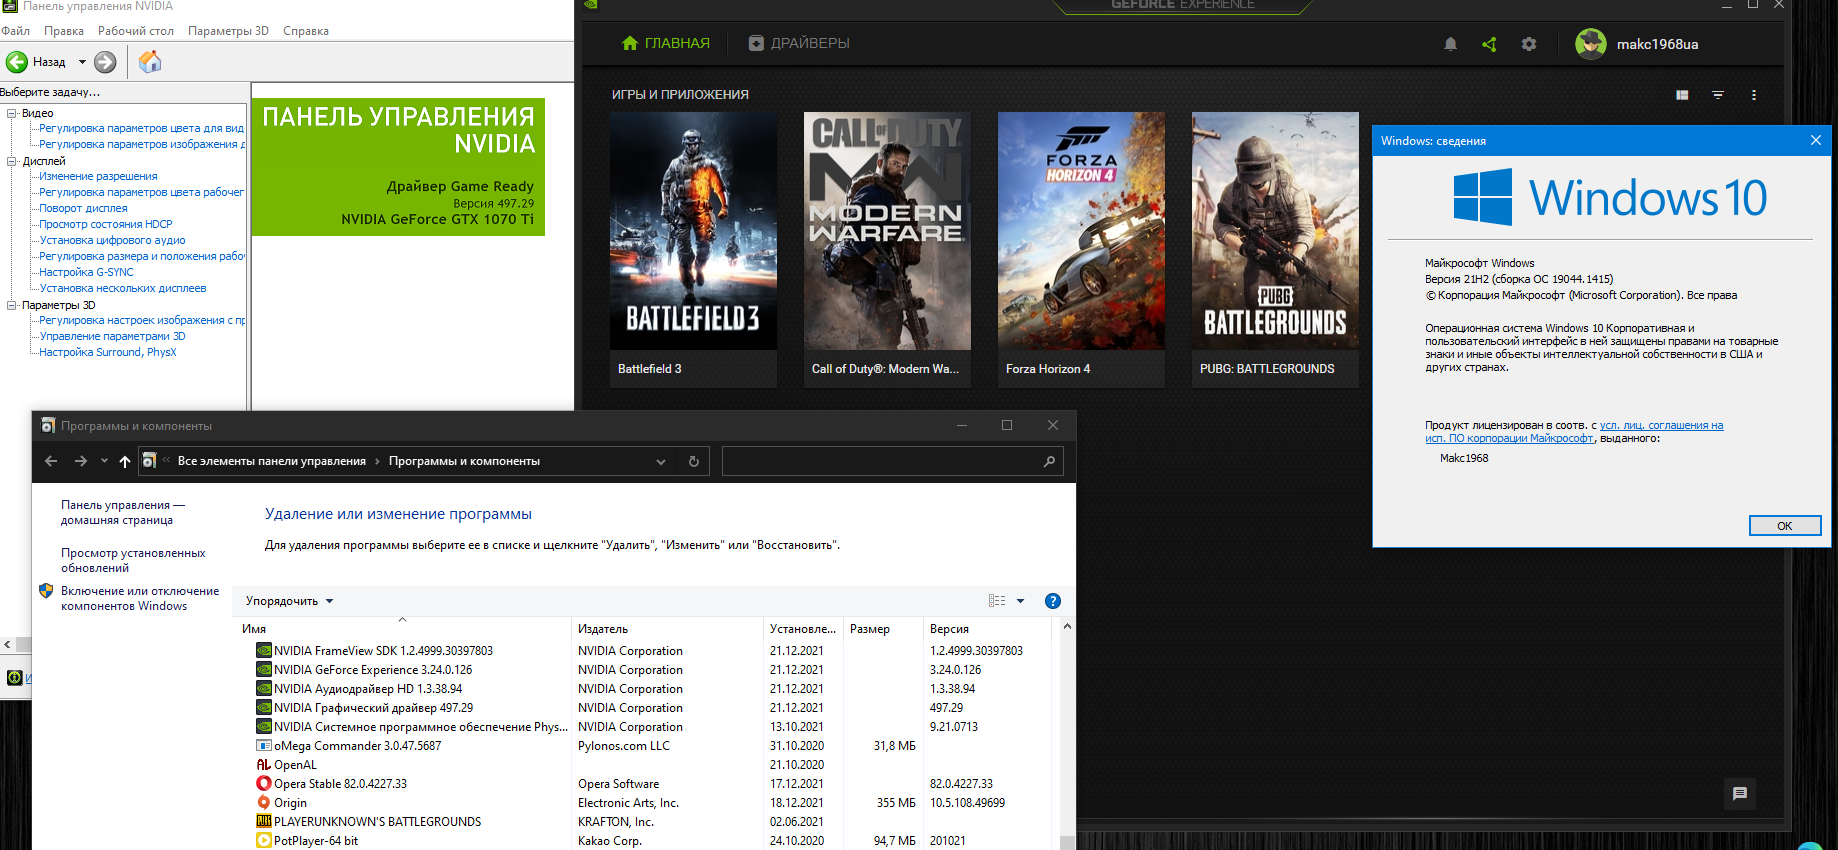Open the Файл menu
Viewport: 1838px width, 850px height.
tap(16, 31)
